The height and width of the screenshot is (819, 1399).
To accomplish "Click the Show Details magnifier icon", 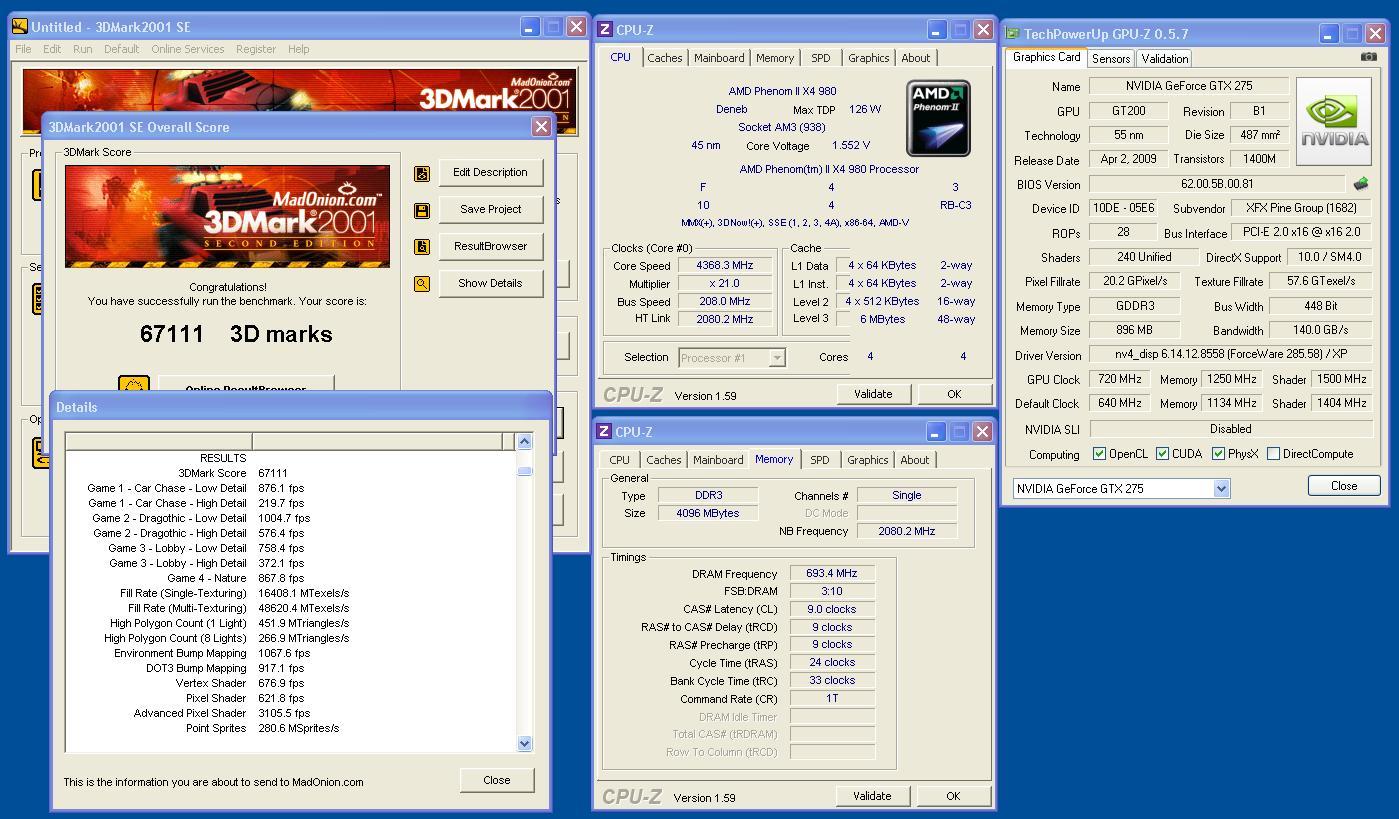I will click(x=422, y=284).
